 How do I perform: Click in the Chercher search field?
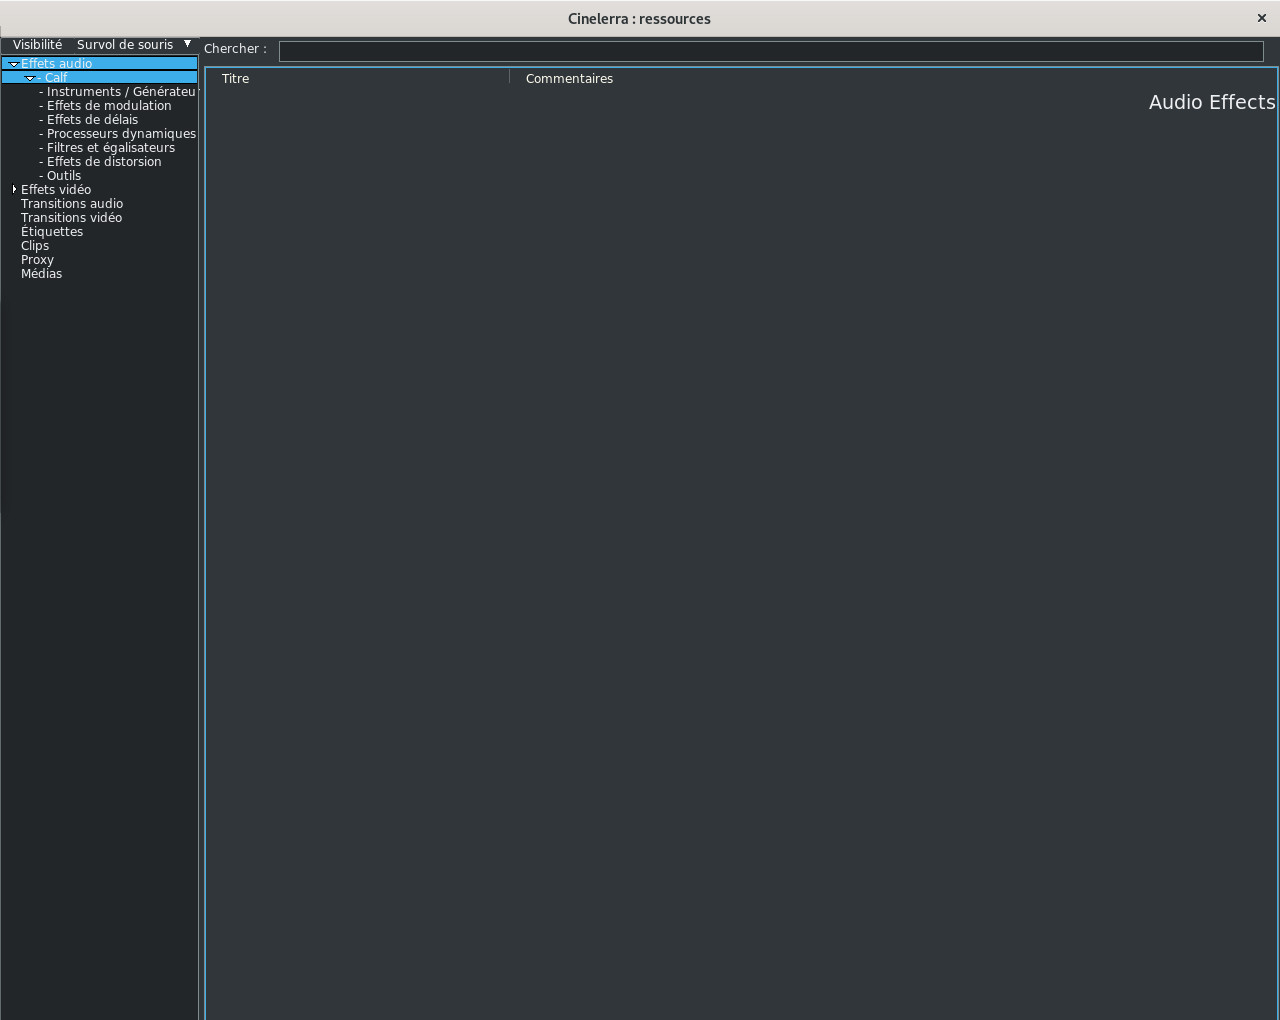(770, 52)
